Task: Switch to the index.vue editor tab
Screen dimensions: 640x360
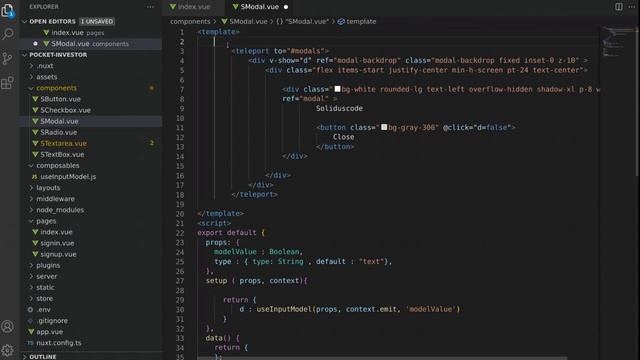Action: [x=195, y=7]
